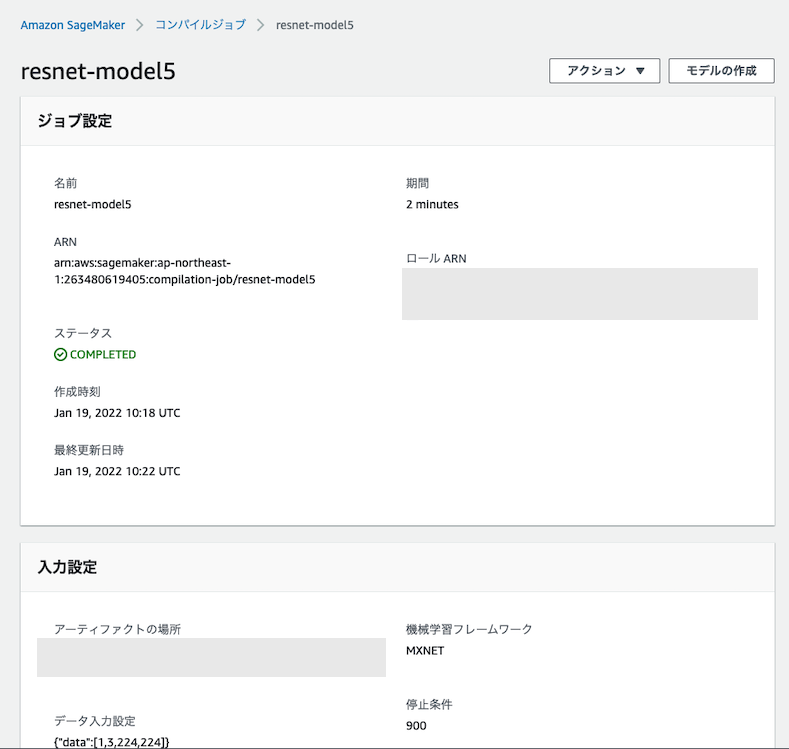
Task: Click the 期間 value 2 minutes
Action: click(432, 204)
